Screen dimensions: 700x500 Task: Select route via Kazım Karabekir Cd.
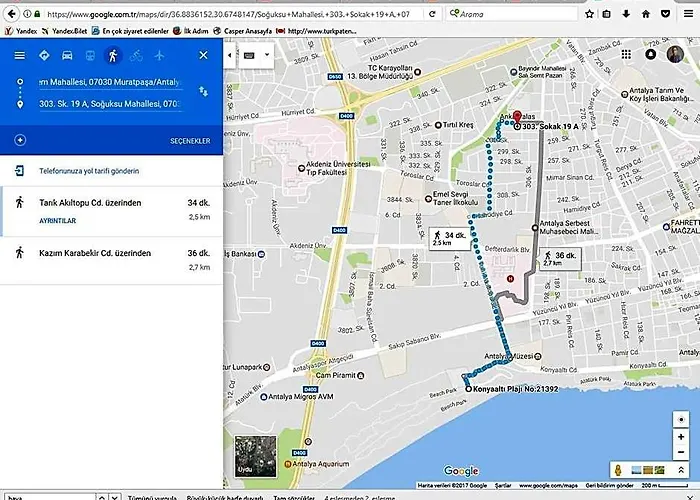[x=112, y=260]
